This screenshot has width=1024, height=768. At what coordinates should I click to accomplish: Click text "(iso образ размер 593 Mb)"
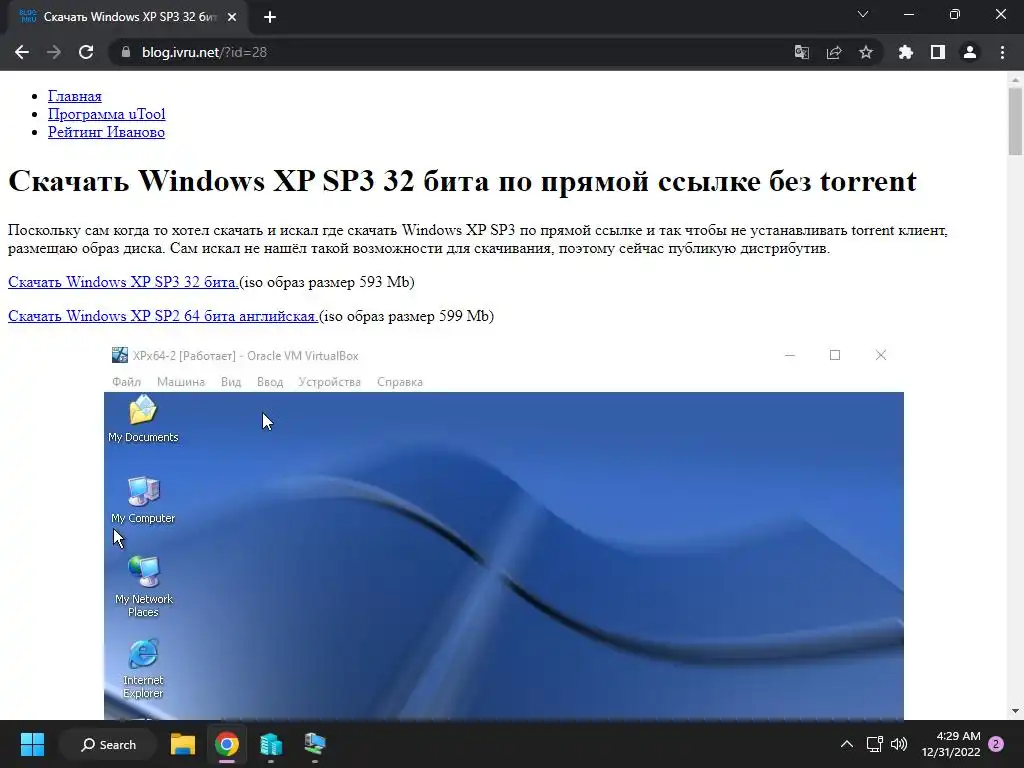327,282
